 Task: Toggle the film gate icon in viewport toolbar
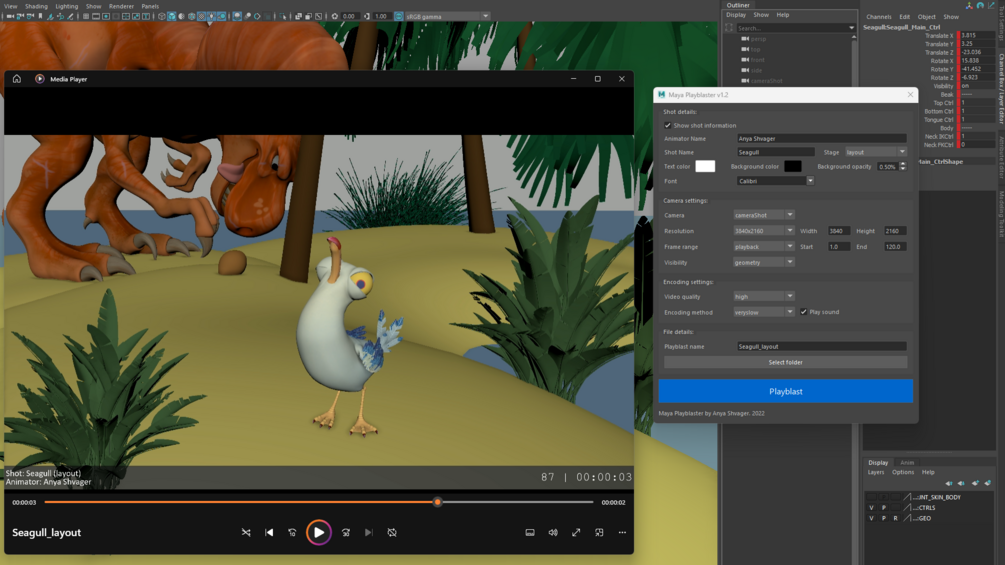(x=96, y=16)
